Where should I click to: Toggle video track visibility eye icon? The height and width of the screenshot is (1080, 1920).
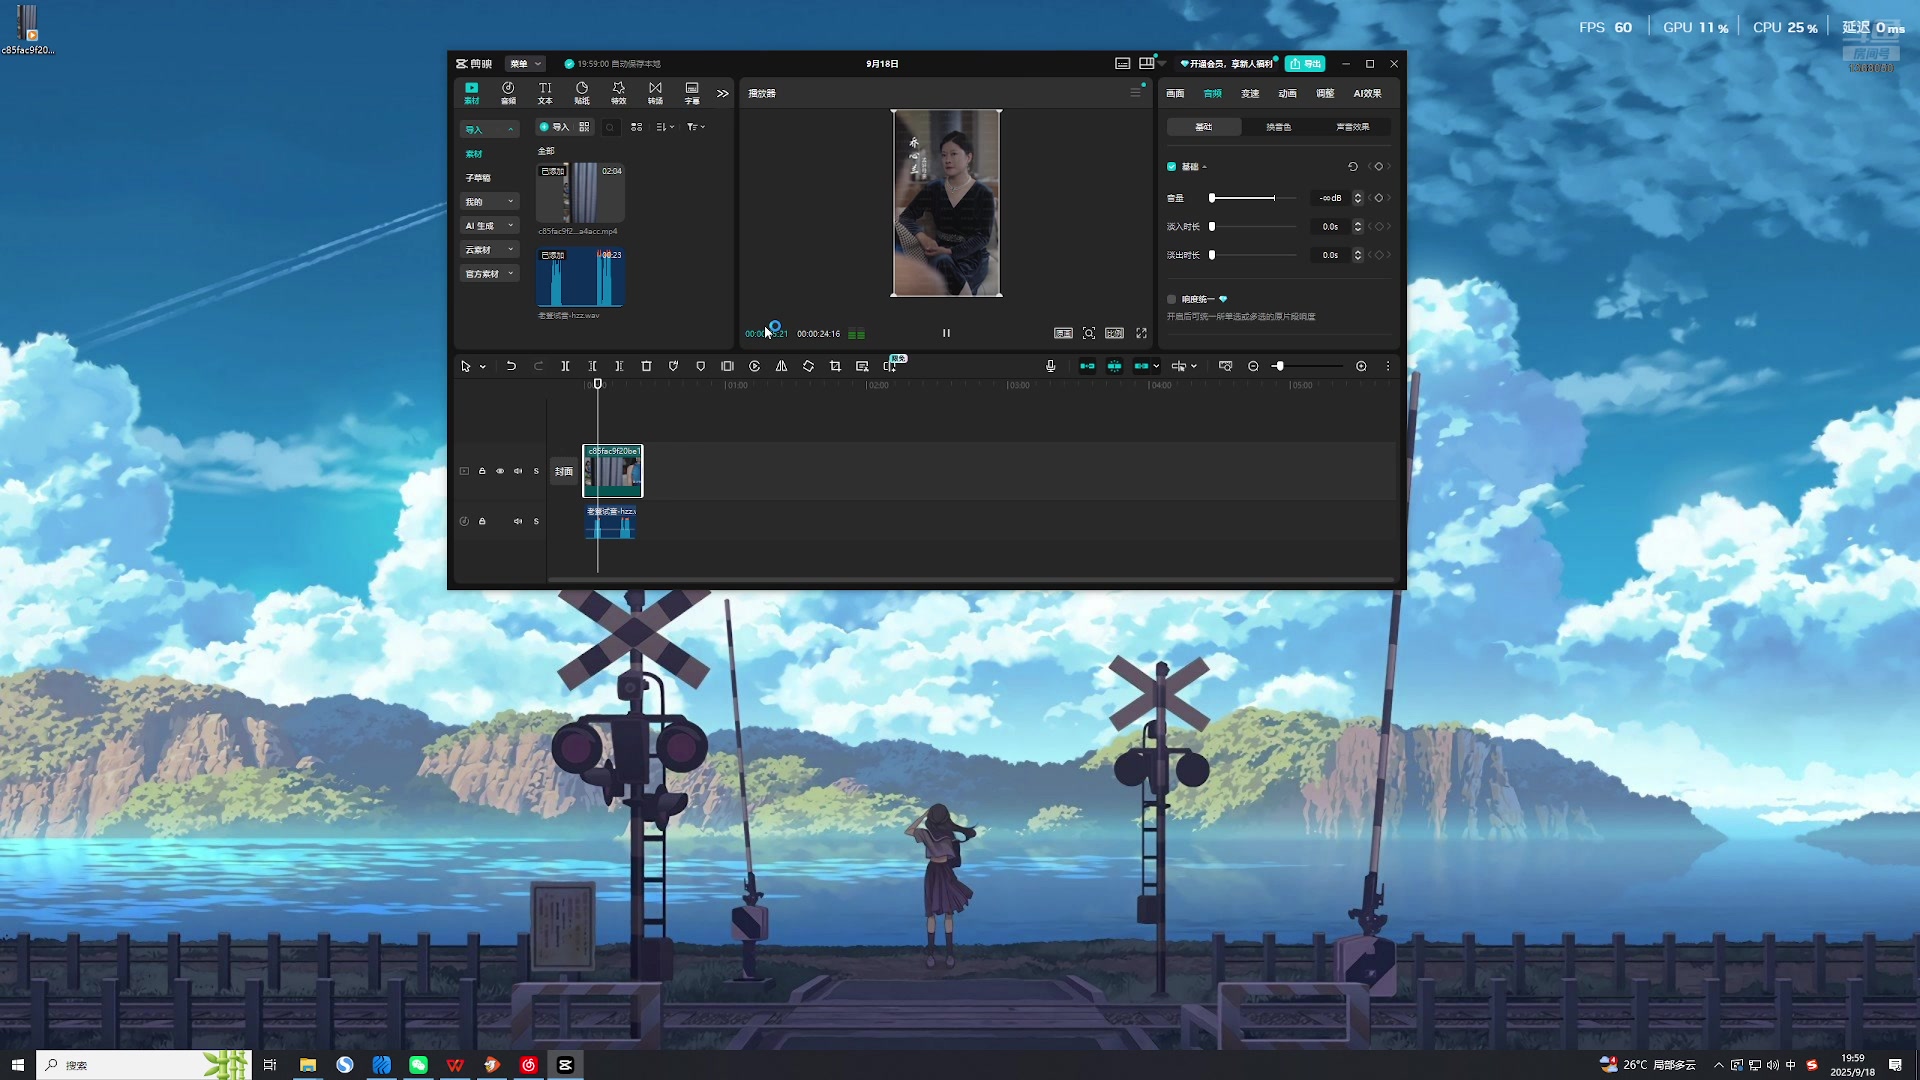500,471
